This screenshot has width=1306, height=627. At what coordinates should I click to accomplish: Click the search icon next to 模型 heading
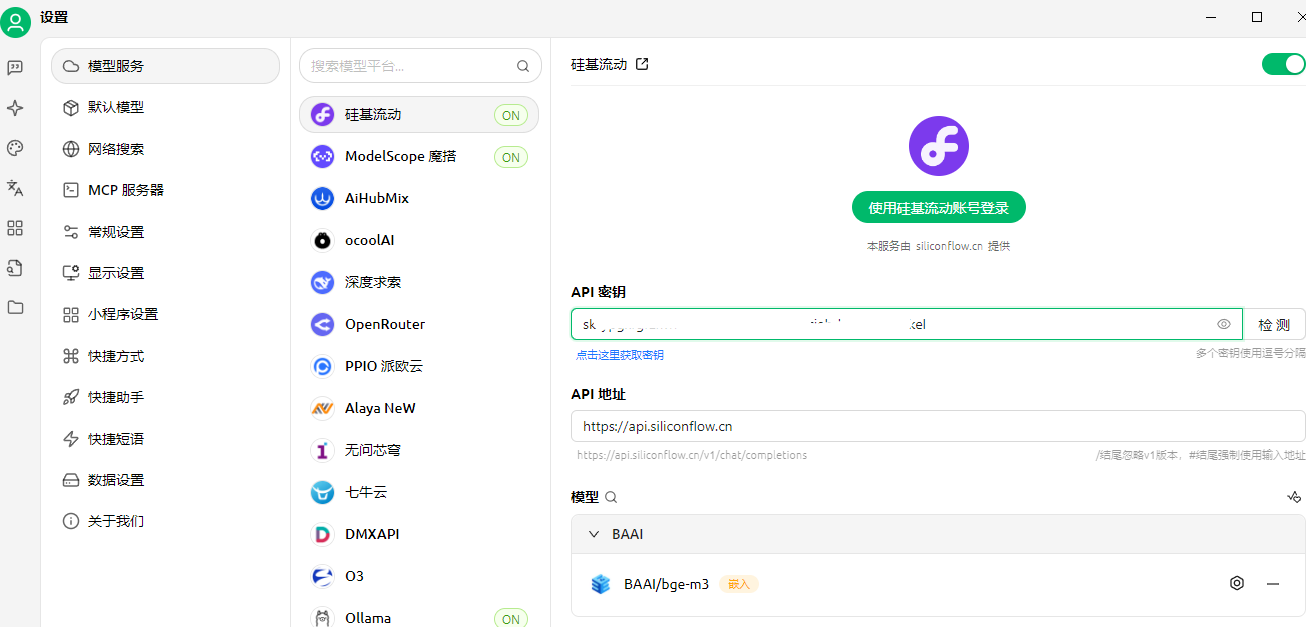click(x=611, y=497)
